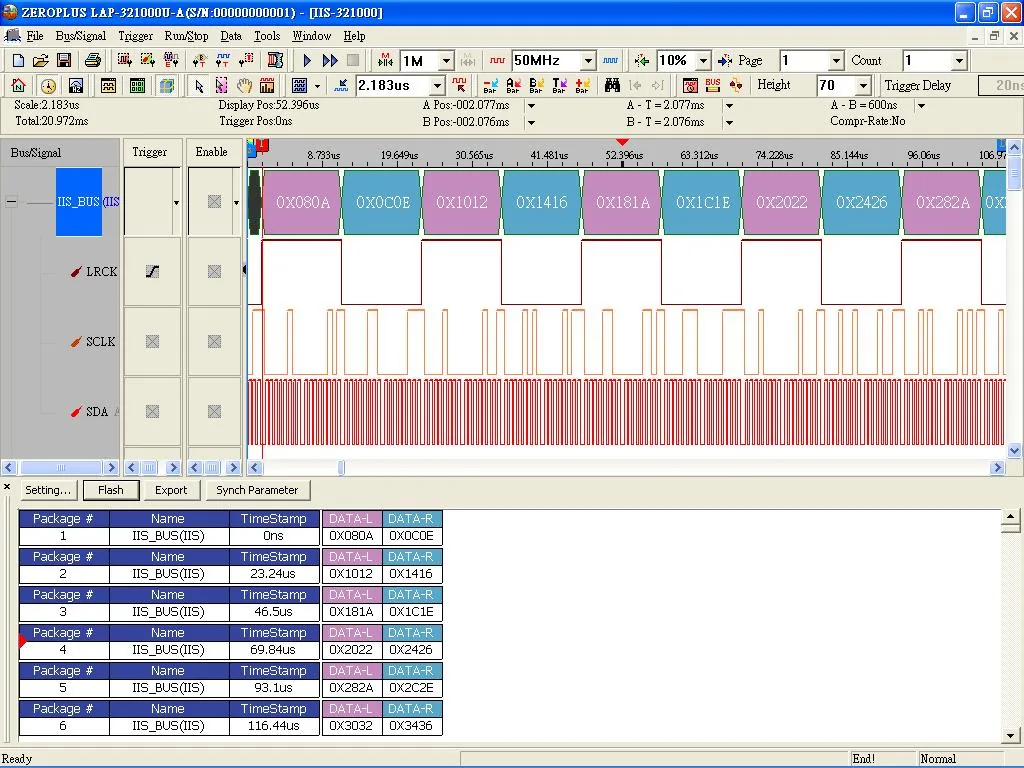Click the B Bar go-to icon
The width and height of the screenshot is (1024, 768).
pyautogui.click(x=536, y=86)
